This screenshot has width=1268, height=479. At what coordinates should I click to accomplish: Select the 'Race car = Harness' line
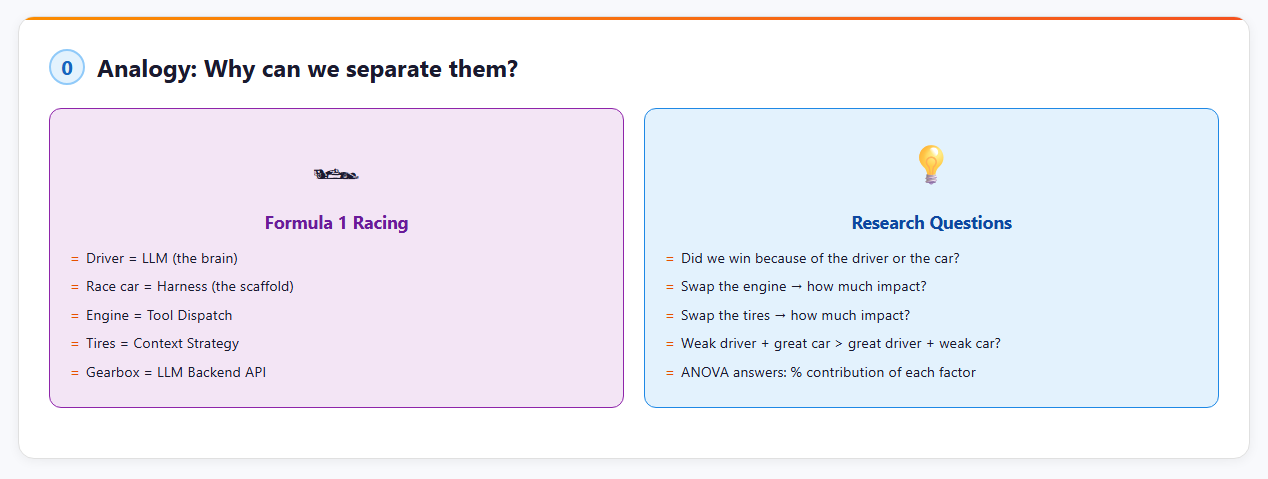[189, 286]
